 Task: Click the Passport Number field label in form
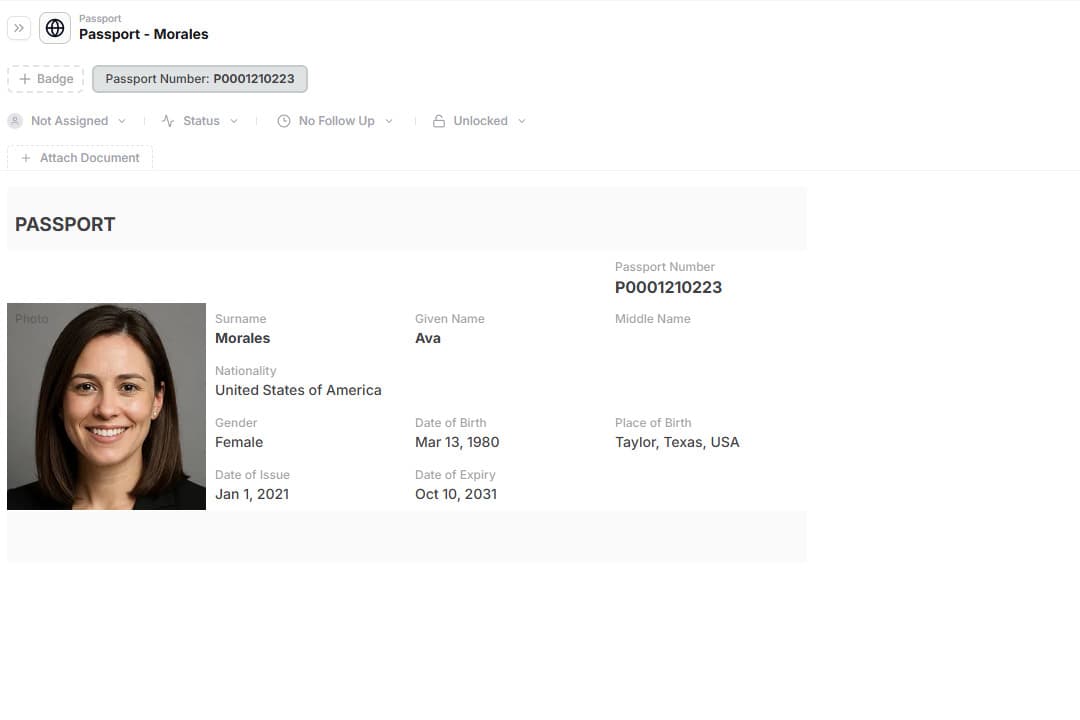point(665,267)
